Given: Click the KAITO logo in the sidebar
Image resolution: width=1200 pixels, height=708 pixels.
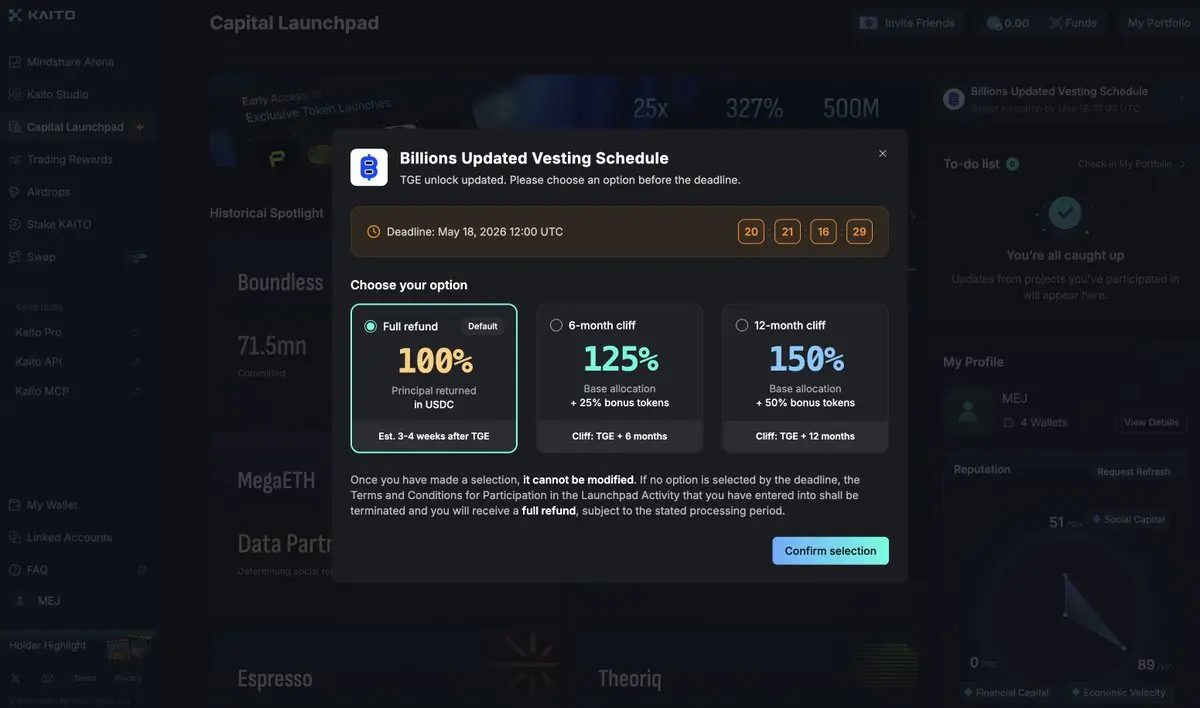Looking at the screenshot, I should (x=42, y=15).
